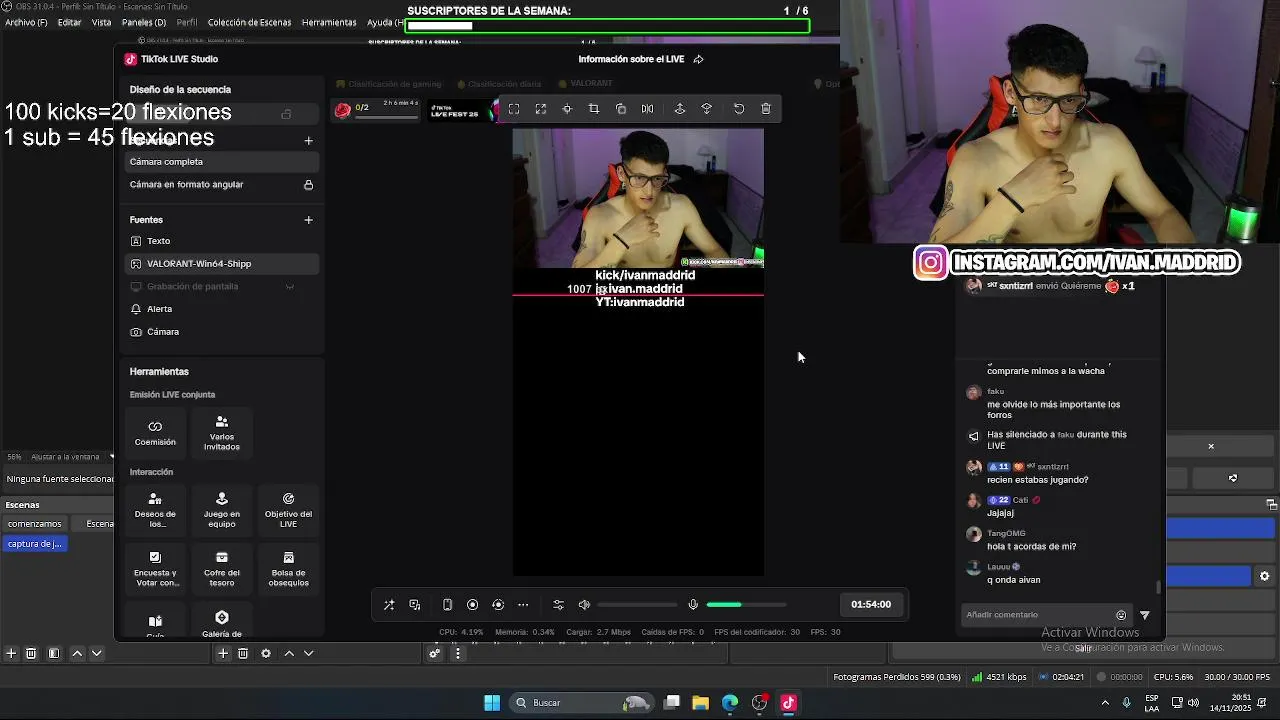Select the VALORANT-Win64-Shipp source

pyautogui.click(x=221, y=264)
